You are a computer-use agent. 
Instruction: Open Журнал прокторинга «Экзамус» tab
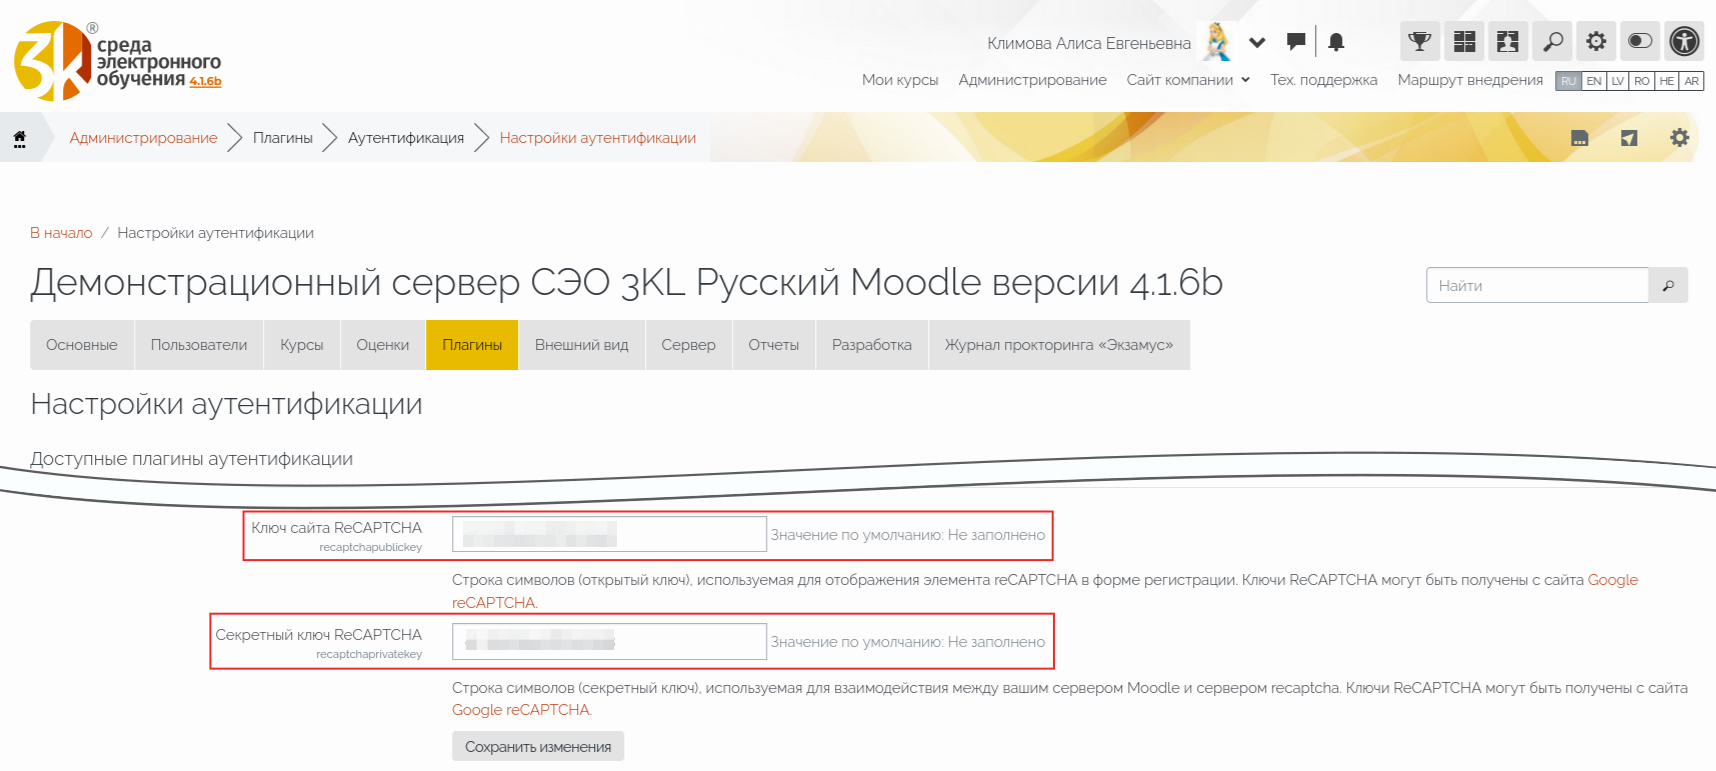pos(1059,345)
